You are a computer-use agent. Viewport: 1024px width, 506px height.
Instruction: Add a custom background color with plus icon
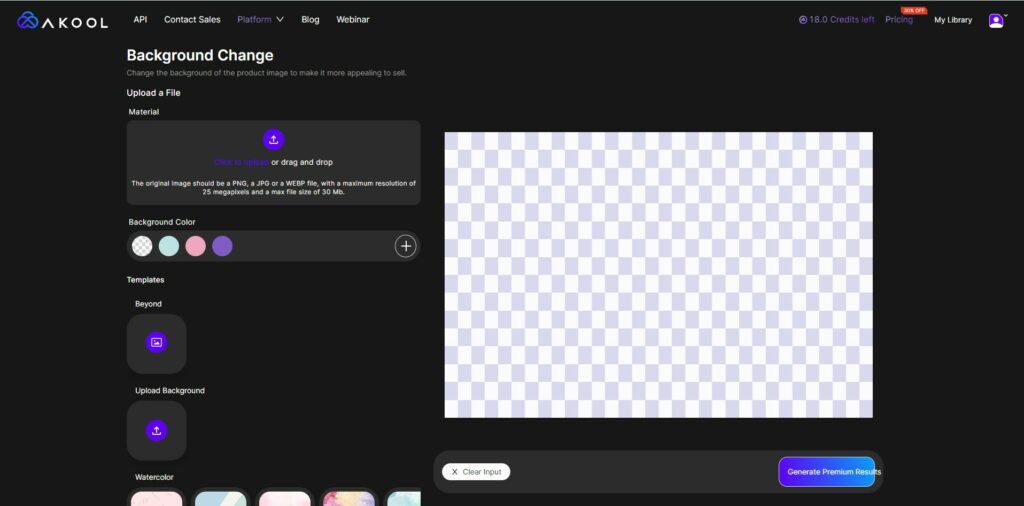405,246
